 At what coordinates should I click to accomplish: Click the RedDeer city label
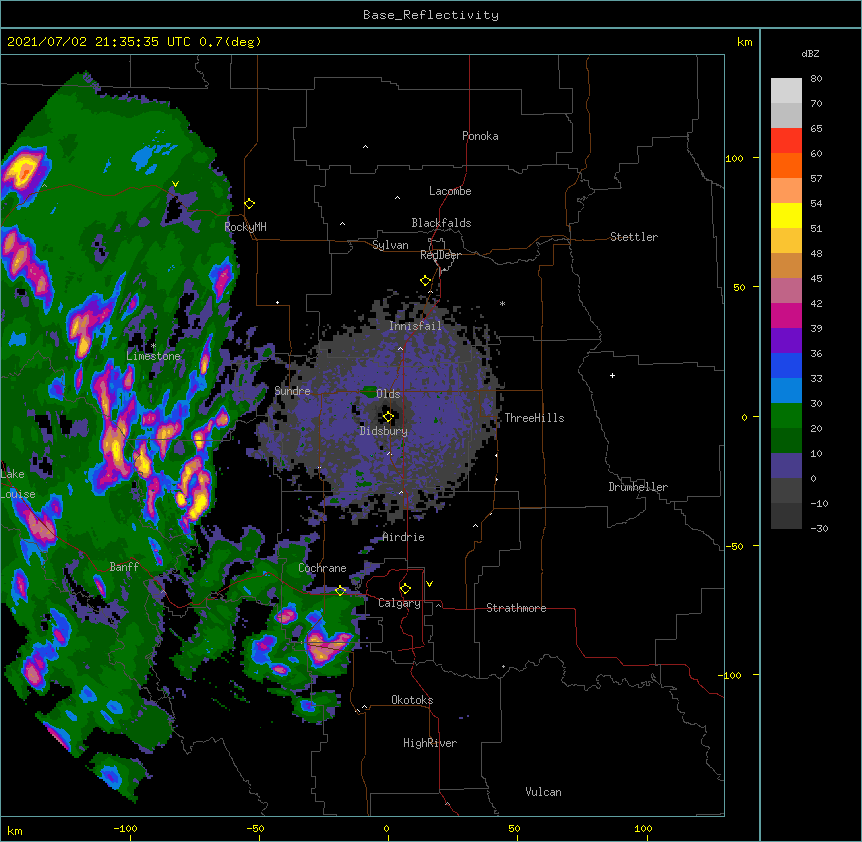click(440, 255)
